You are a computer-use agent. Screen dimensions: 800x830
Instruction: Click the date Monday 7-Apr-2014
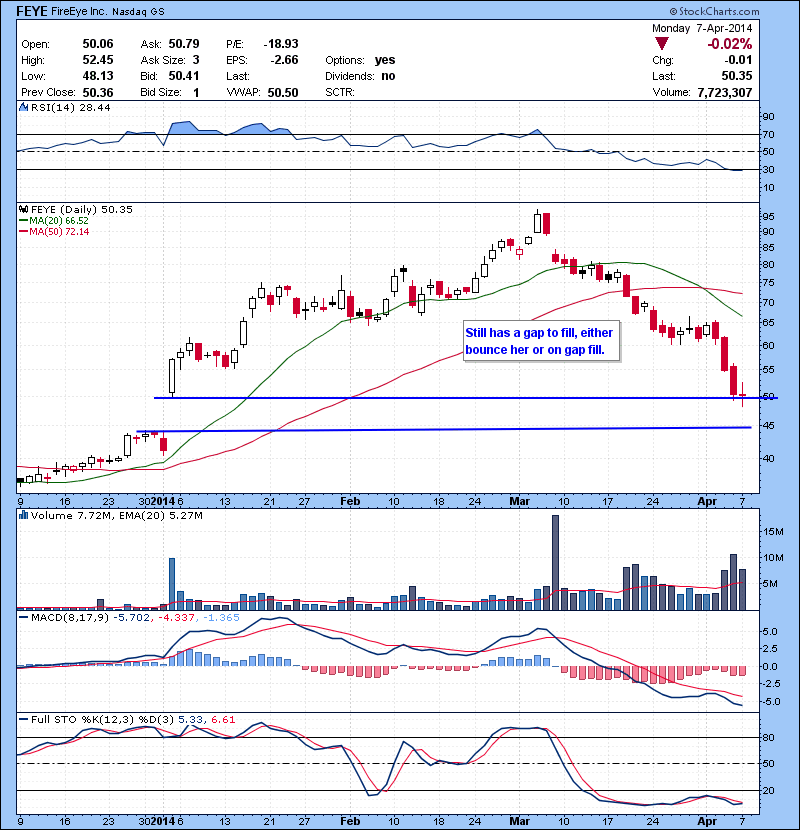(702, 28)
